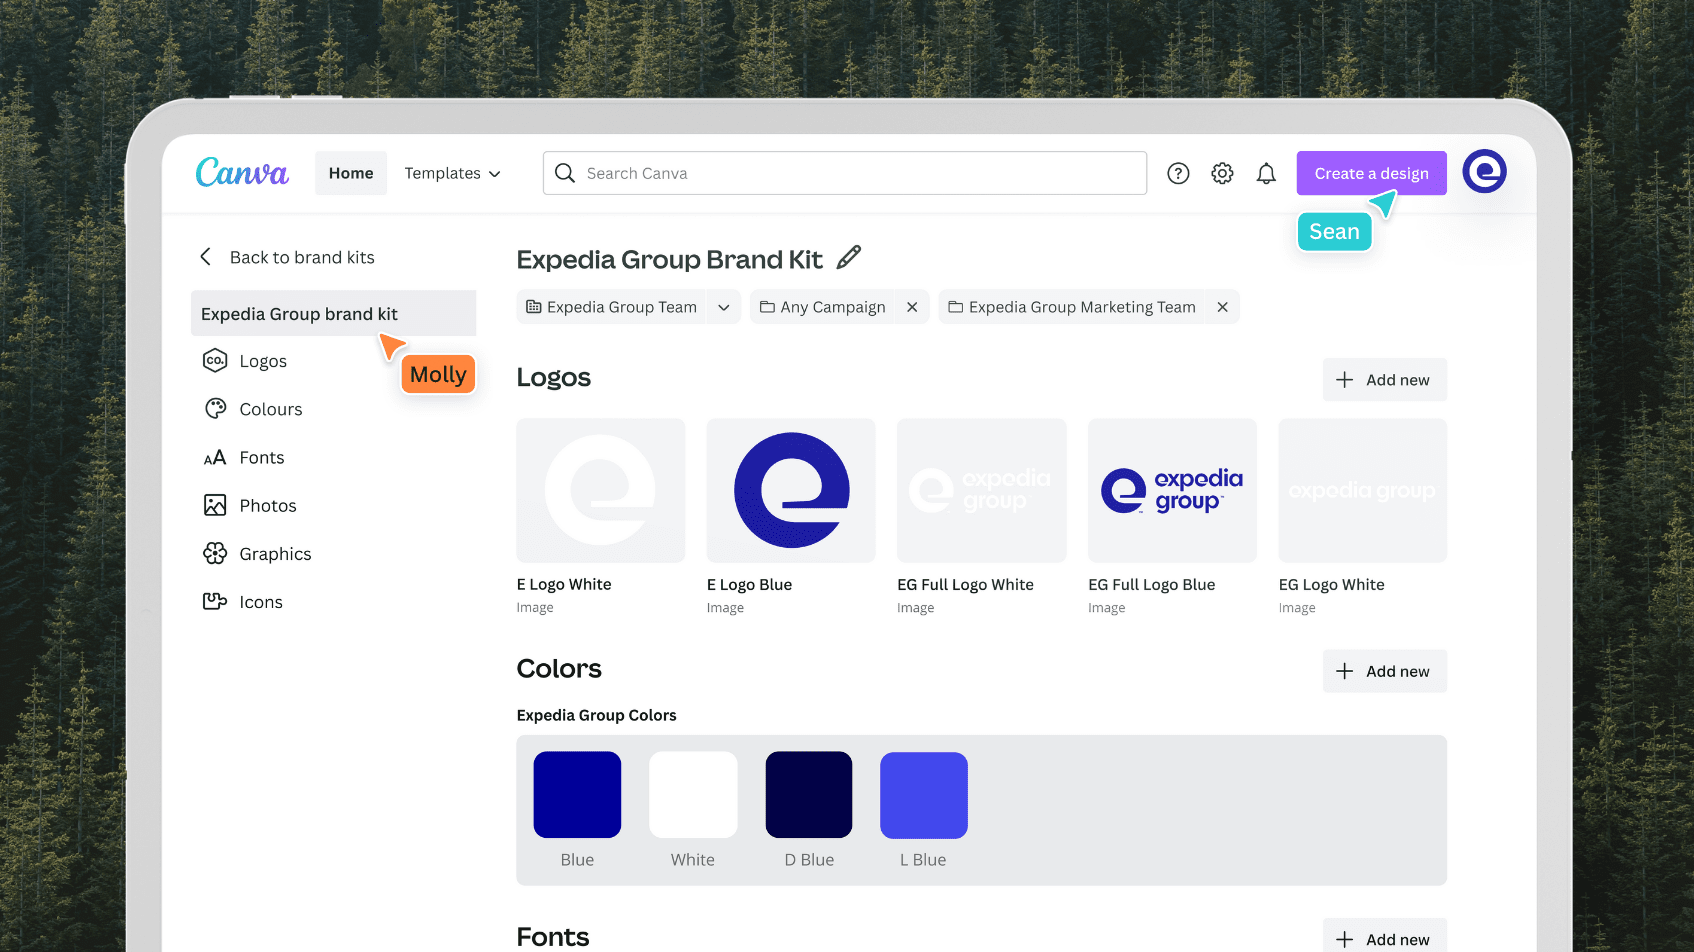The height and width of the screenshot is (952, 1694).
Task: Open the Icons section in the sidebar
Action: pos(216,601)
